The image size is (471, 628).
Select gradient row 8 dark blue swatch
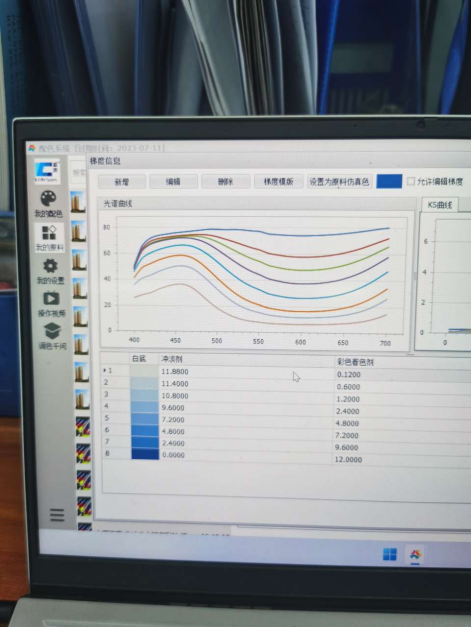(x=145, y=454)
